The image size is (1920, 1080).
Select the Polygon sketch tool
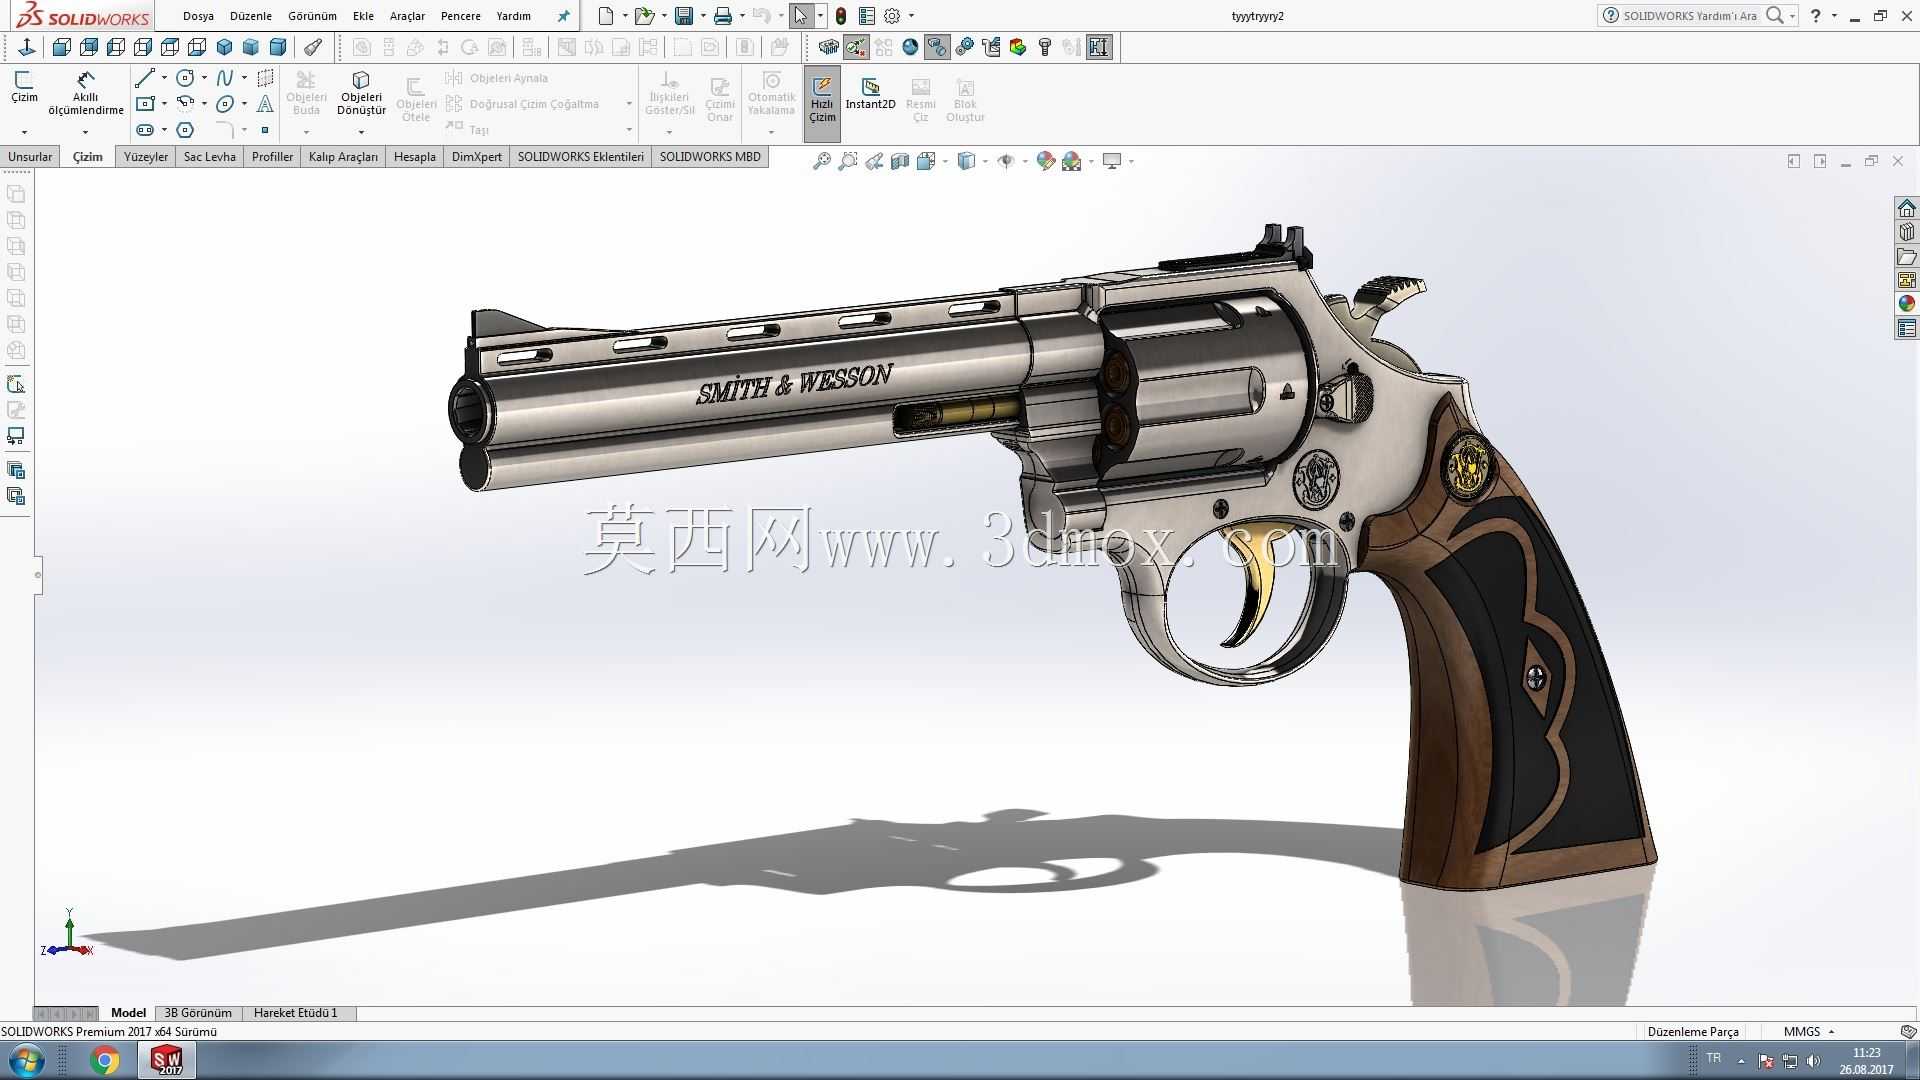(x=185, y=130)
